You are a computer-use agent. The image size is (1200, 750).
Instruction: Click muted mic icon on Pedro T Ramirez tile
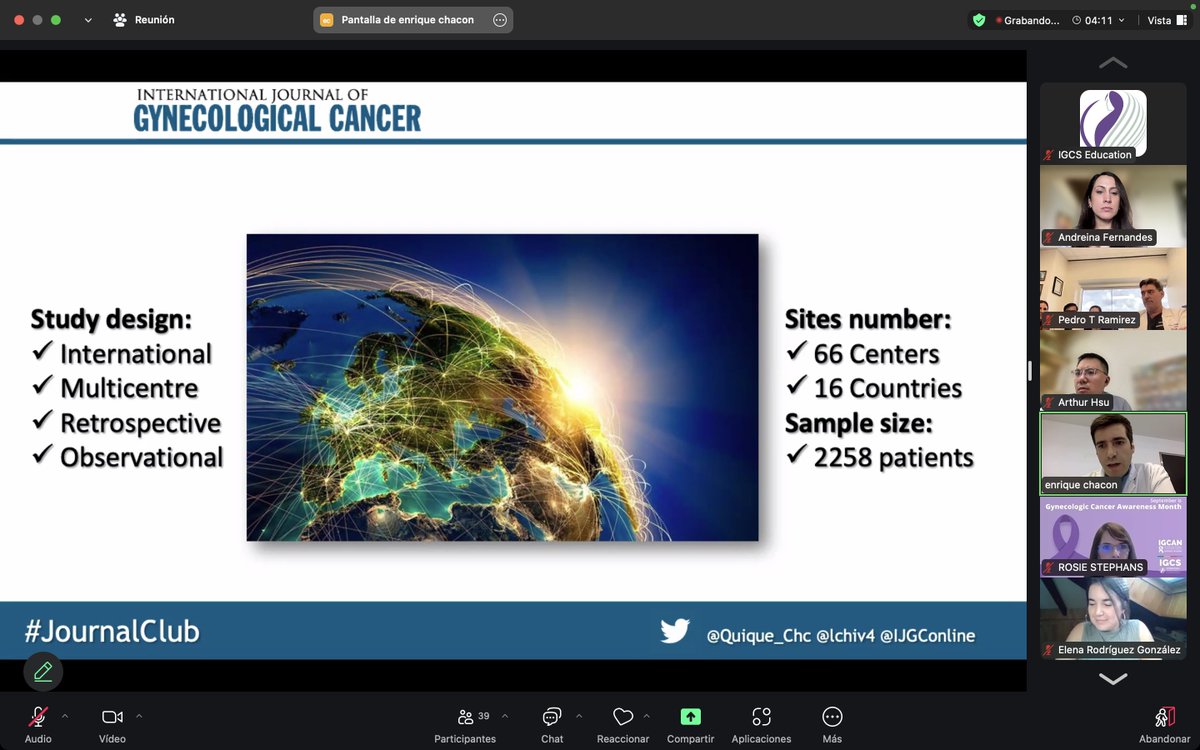[x=1049, y=320]
